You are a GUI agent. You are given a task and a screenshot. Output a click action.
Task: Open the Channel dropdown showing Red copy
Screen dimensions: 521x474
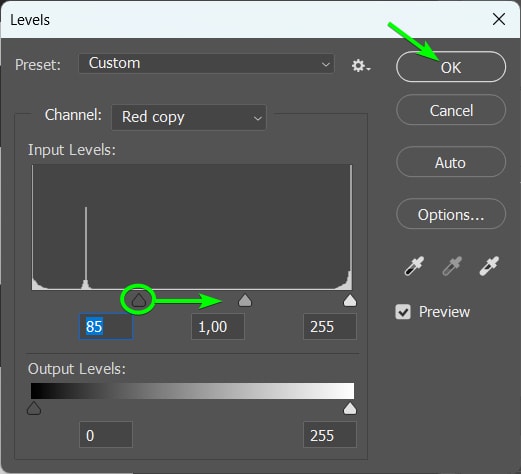pos(189,117)
